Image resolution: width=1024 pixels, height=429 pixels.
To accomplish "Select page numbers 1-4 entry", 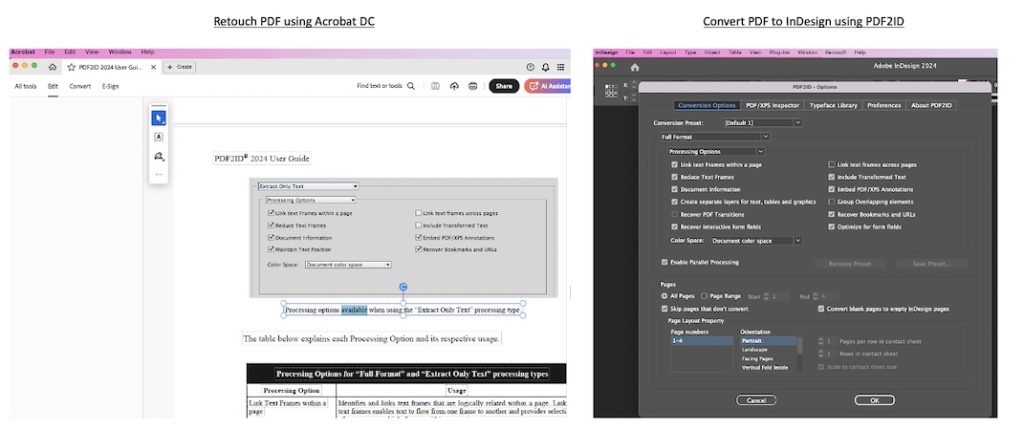I will click(x=702, y=341).
